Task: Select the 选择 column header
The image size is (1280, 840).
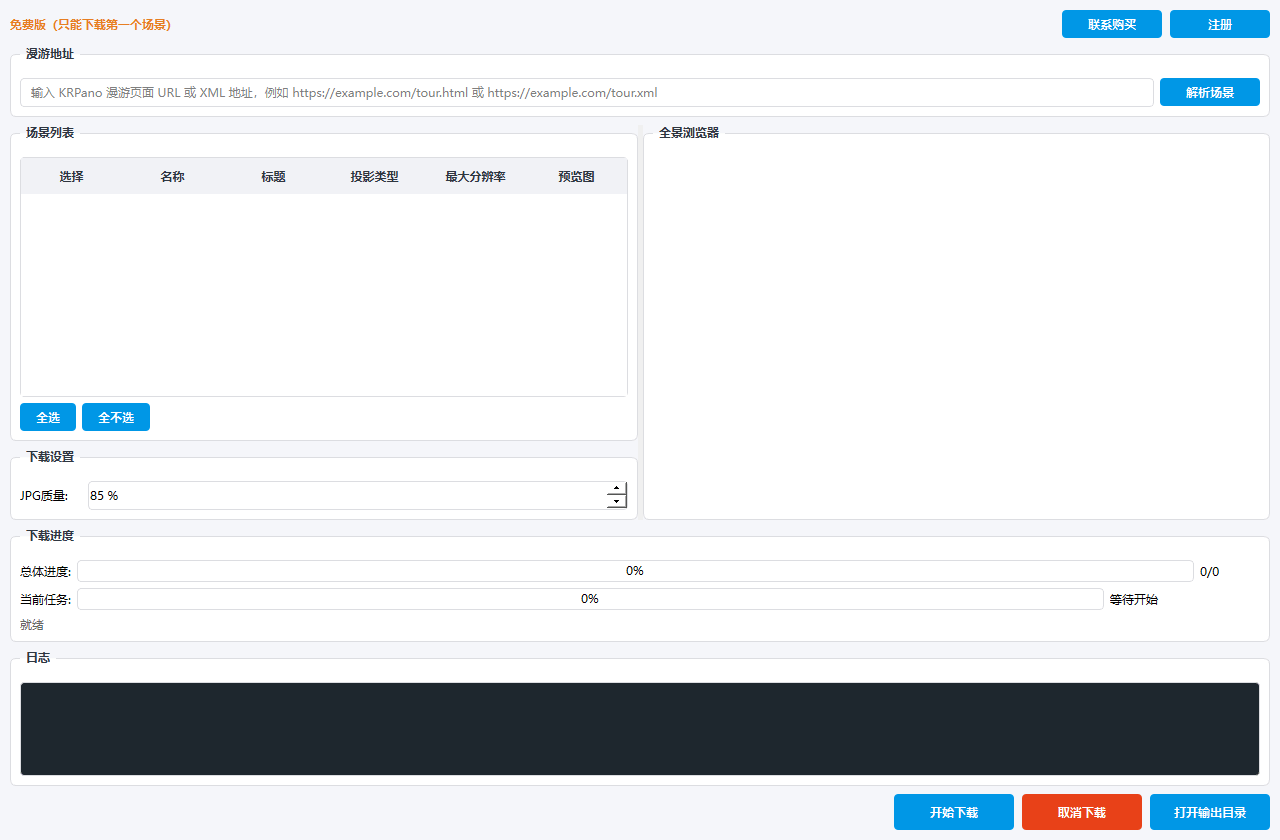Action: [71, 176]
